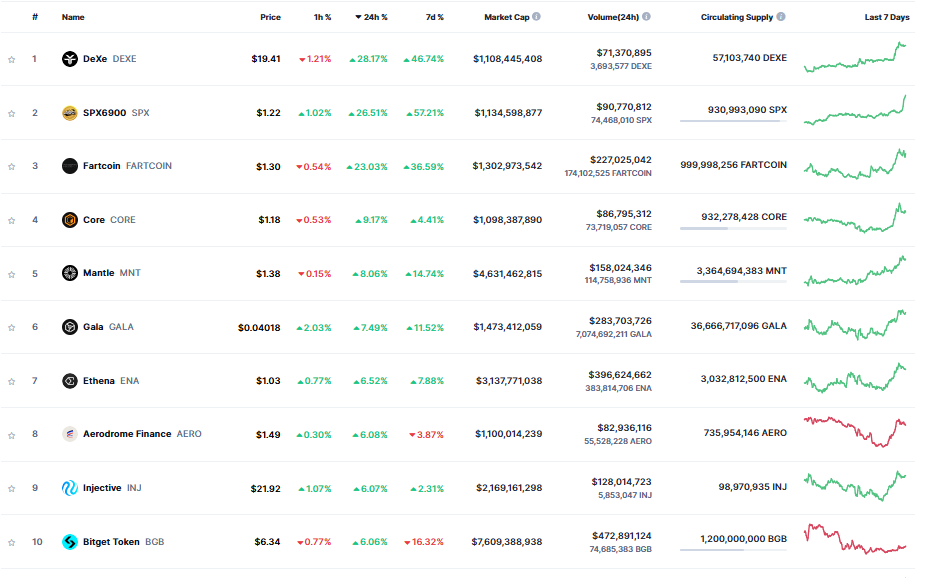927x578 pixels.
Task: Sort table by the 1h % column
Action: 322,17
